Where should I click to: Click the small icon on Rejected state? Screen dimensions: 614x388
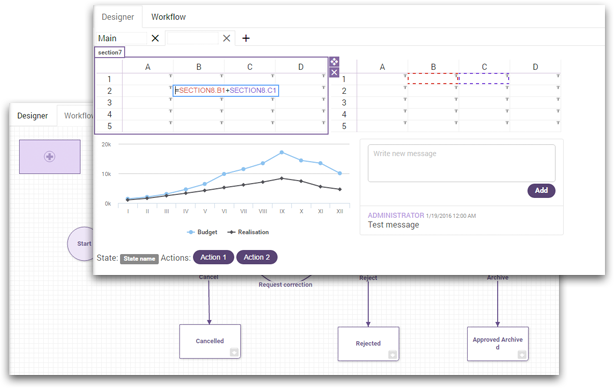[x=392, y=355]
